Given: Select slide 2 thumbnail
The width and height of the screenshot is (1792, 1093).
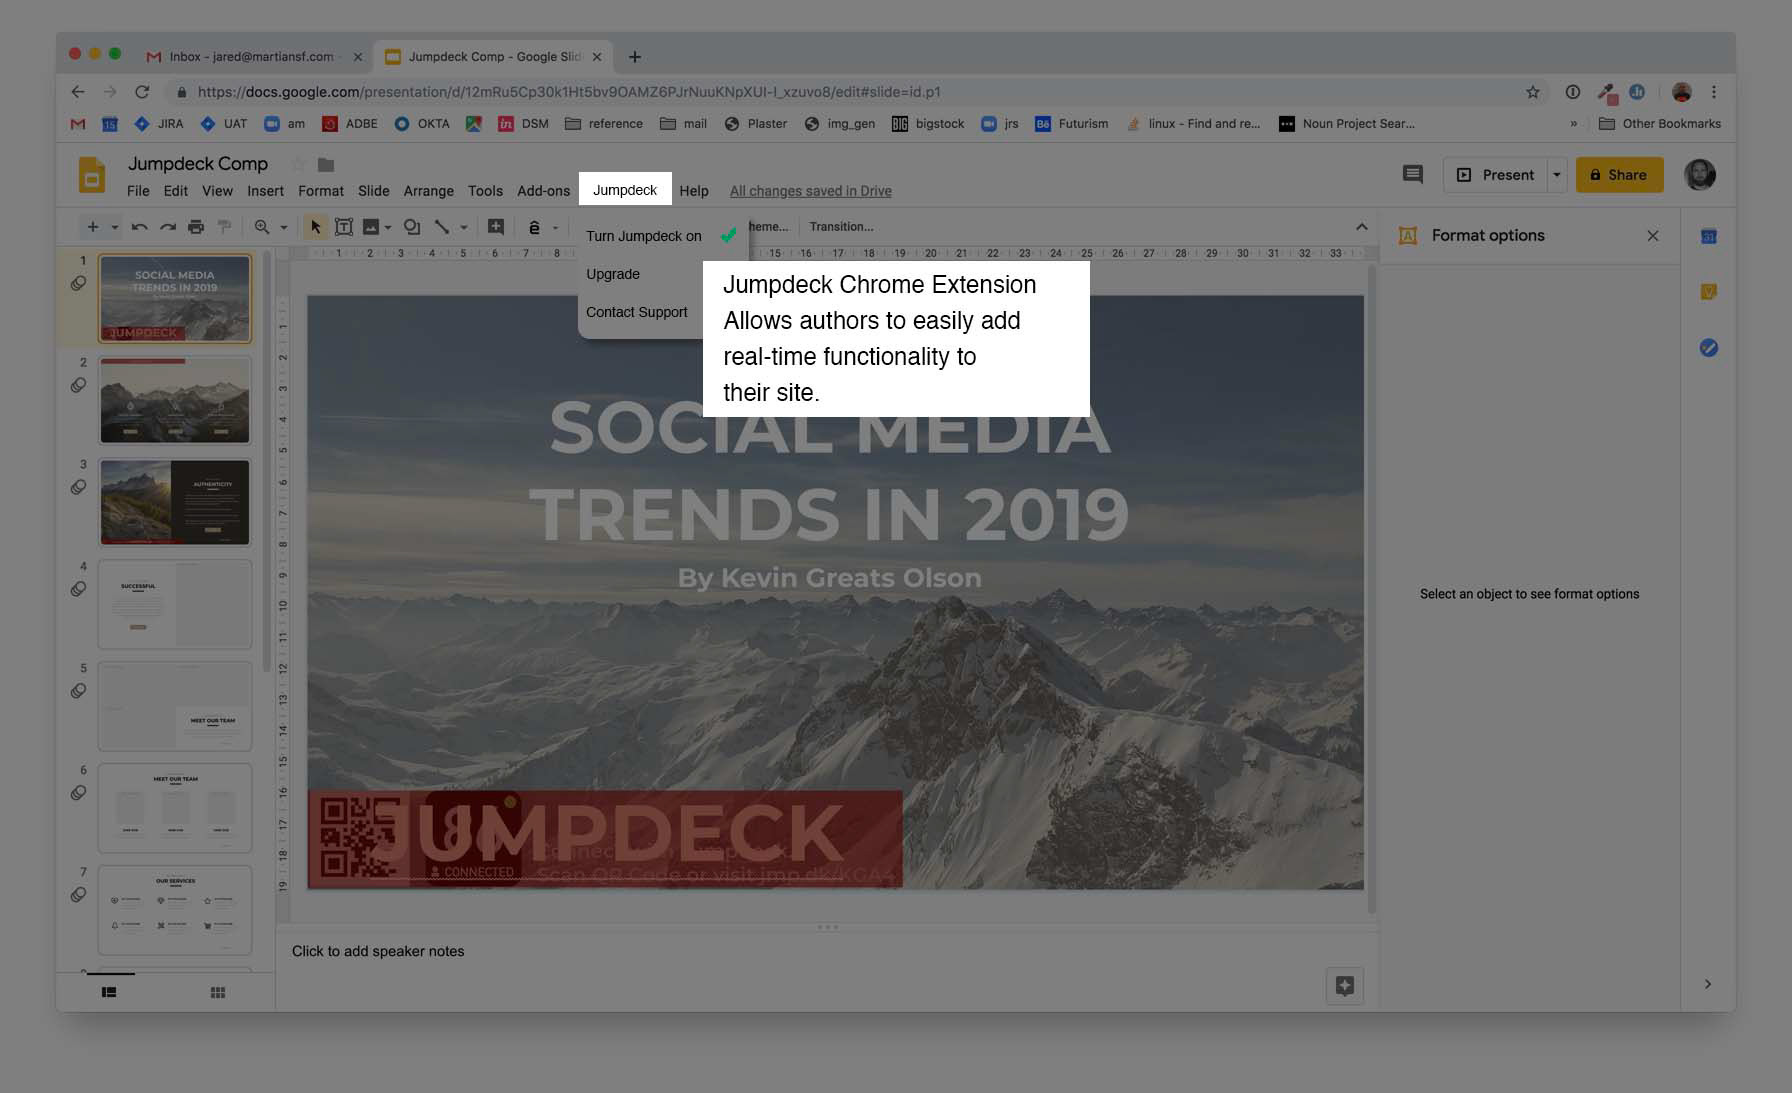Looking at the screenshot, I should (175, 400).
